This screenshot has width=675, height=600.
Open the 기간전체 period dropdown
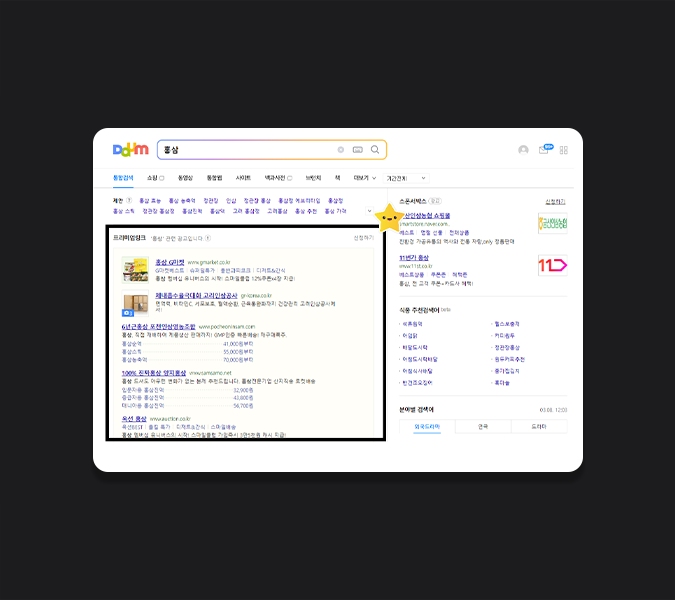[x=406, y=178]
